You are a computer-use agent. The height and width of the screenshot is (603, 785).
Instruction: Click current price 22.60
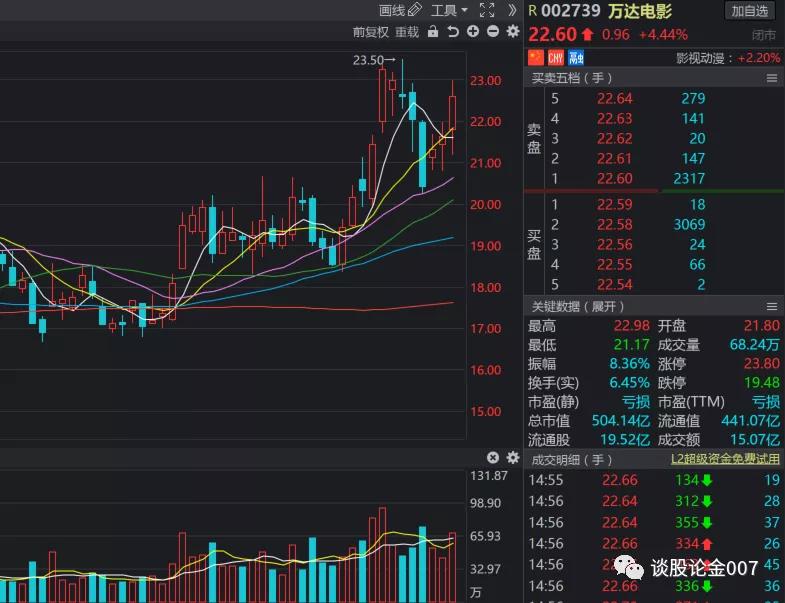click(x=553, y=35)
